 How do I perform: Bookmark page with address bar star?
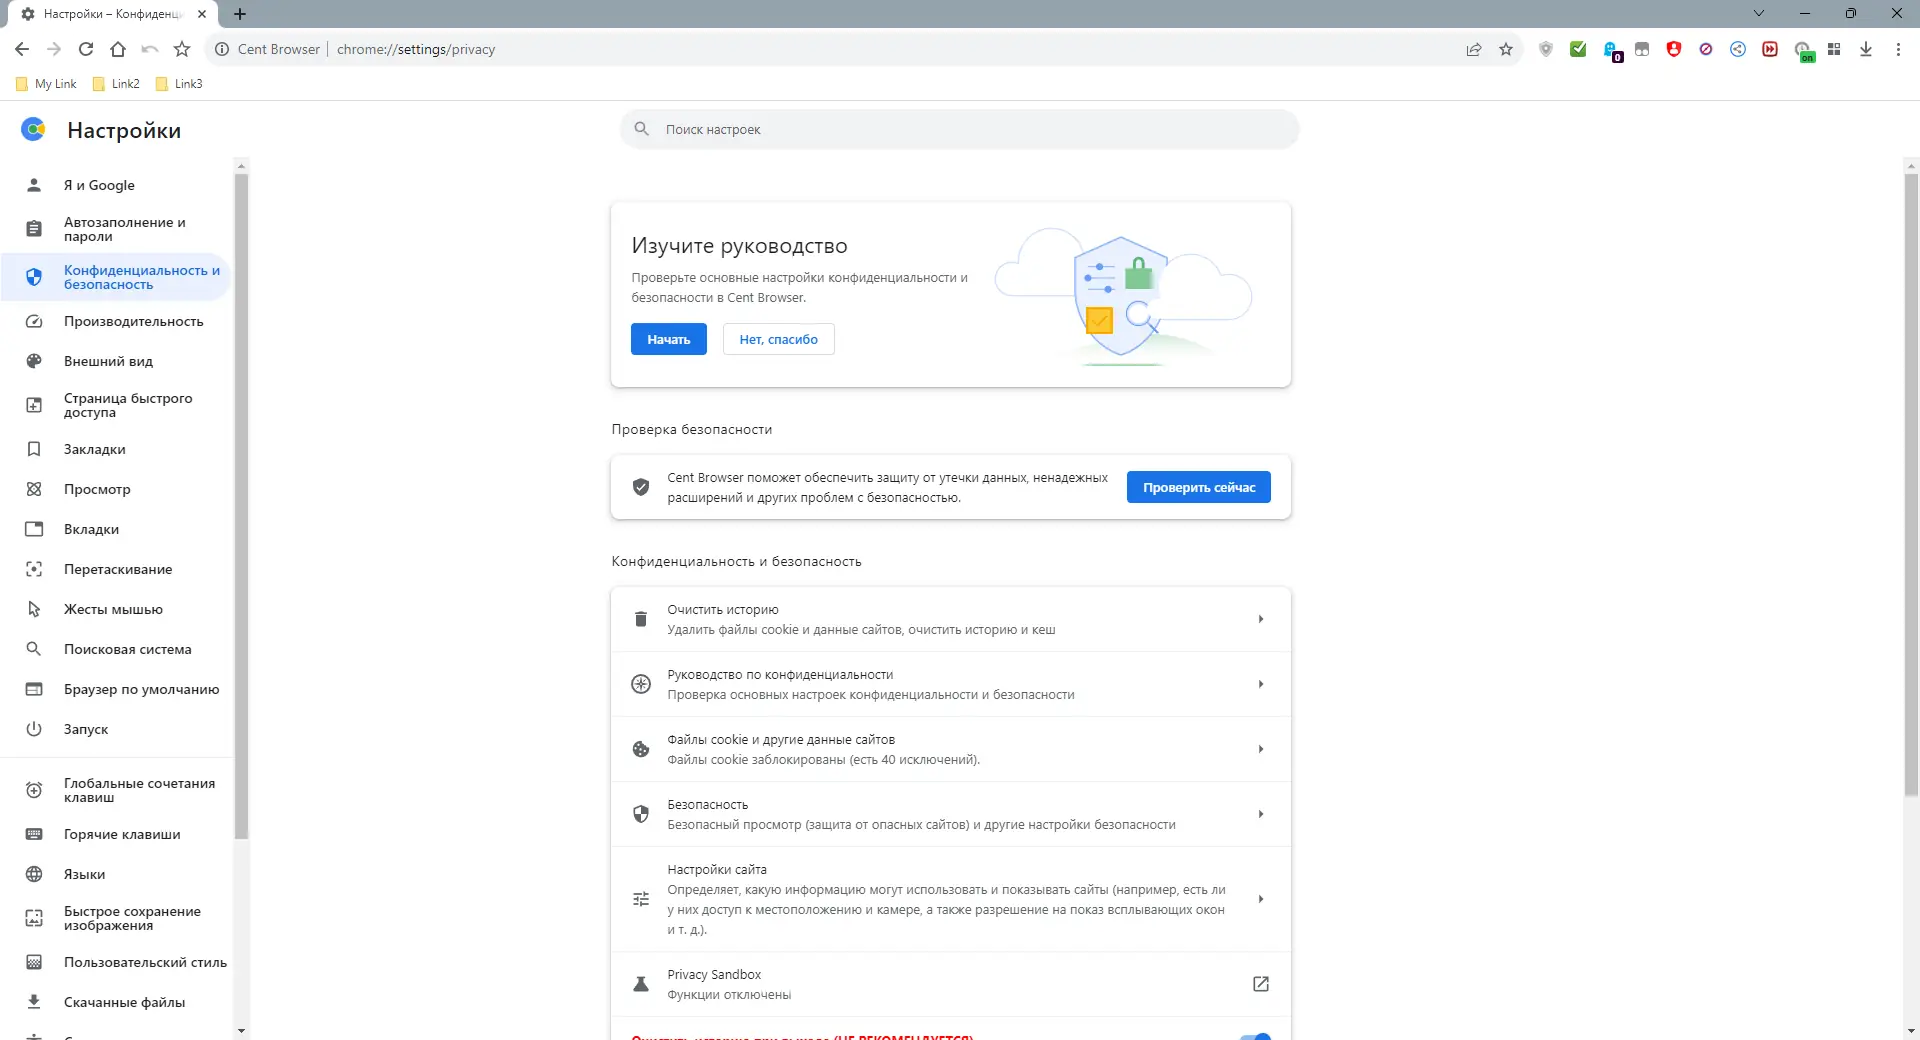point(1506,49)
